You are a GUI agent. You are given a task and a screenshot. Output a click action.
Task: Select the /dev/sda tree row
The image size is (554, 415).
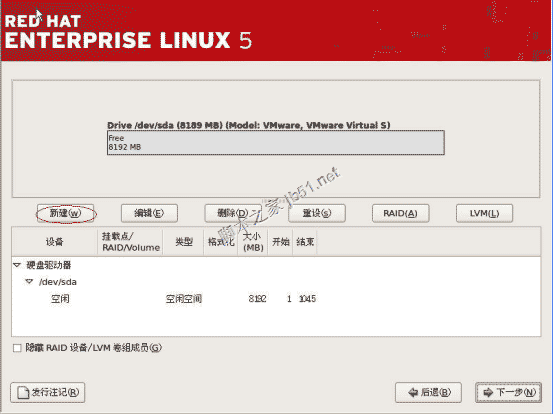tap(276, 282)
